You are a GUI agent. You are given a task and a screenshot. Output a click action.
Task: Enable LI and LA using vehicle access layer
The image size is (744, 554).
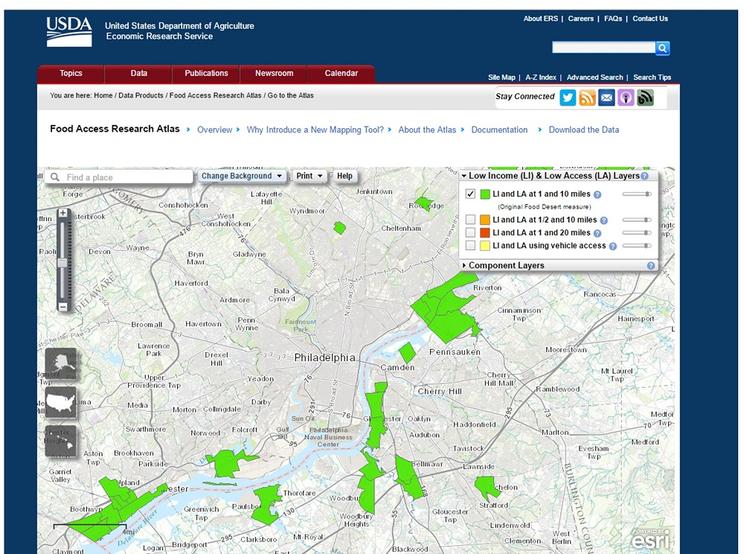[470, 245]
